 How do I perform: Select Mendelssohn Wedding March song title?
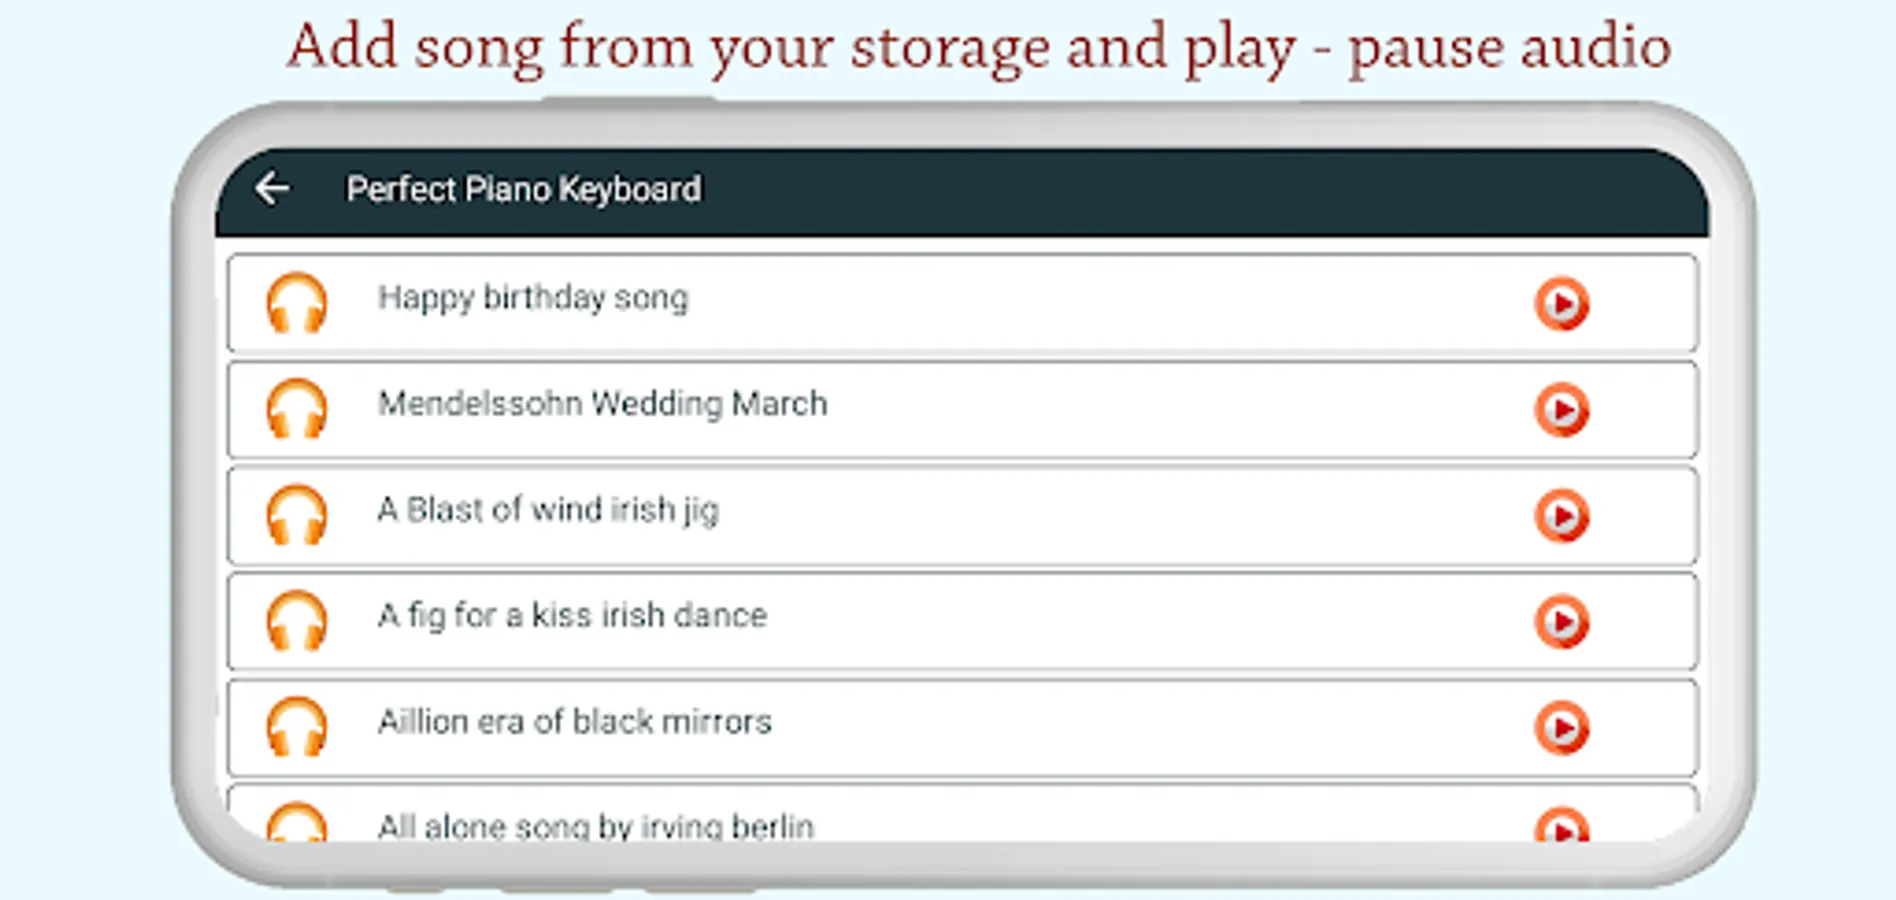point(602,404)
